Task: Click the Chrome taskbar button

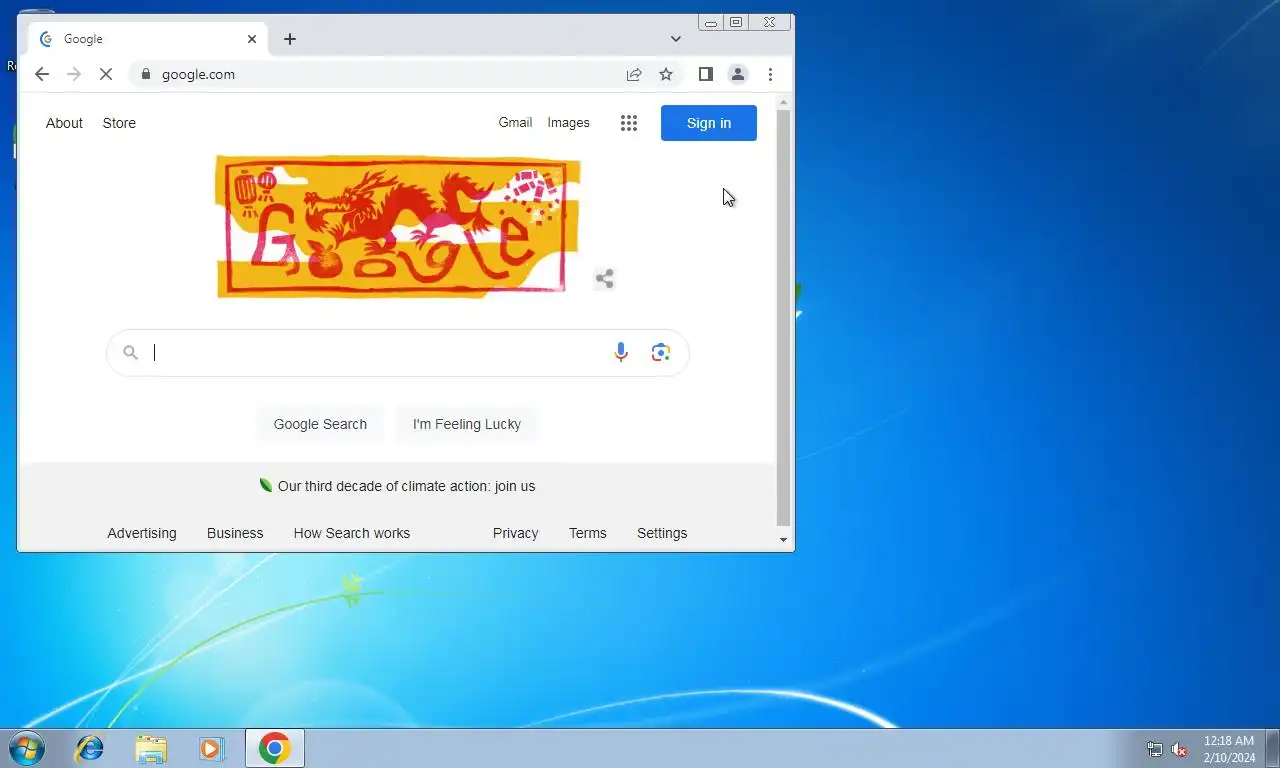Action: coord(275,748)
